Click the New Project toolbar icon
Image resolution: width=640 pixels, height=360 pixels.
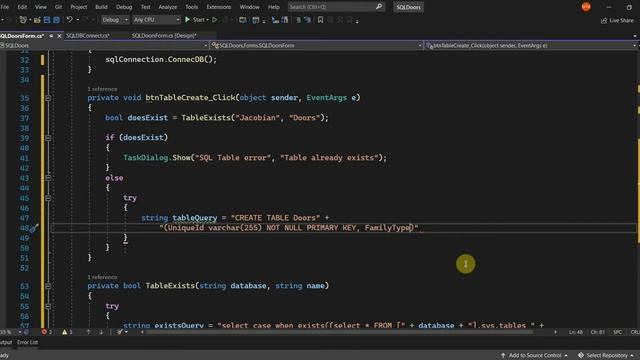[x=23, y=20]
